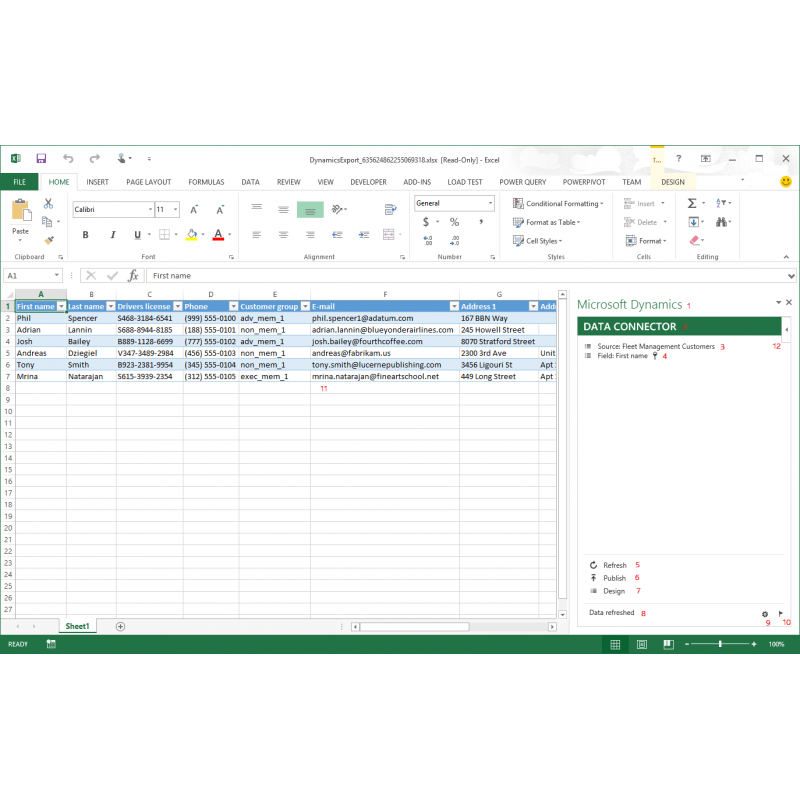Open Cell Styles gallery
Viewport: 800px width, 800px height.
537,241
